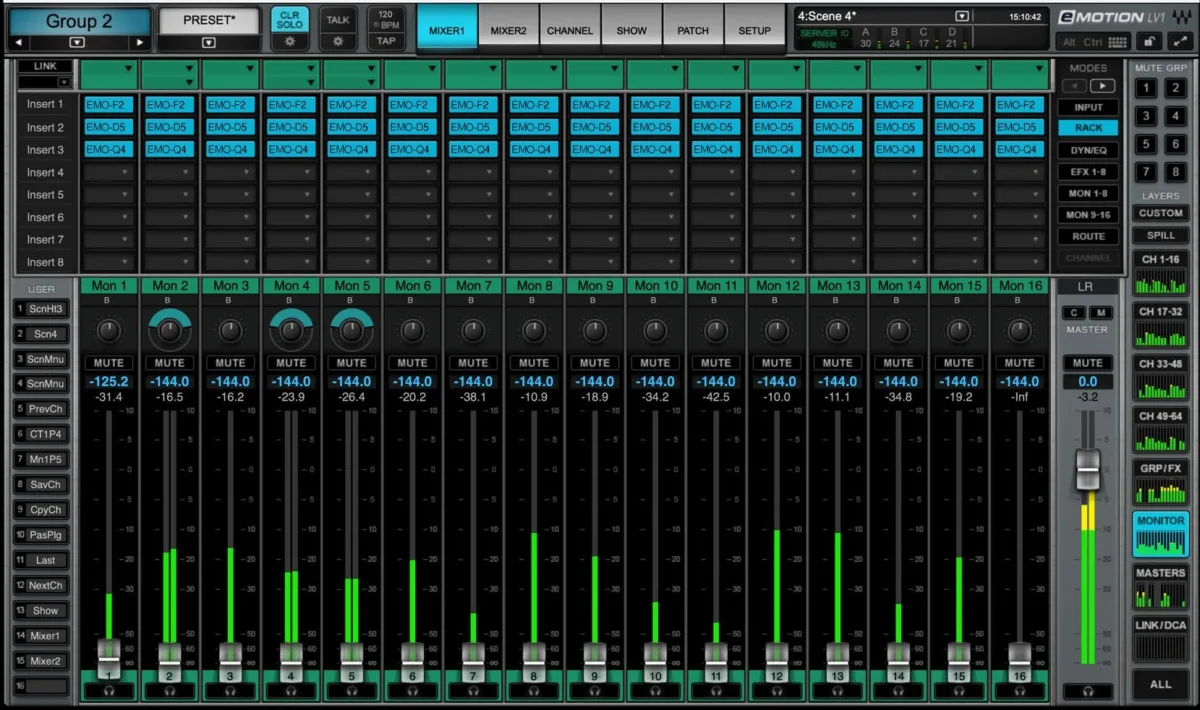Mute the Mon 1 channel
Screen dimensions: 1200x710
tap(109, 363)
